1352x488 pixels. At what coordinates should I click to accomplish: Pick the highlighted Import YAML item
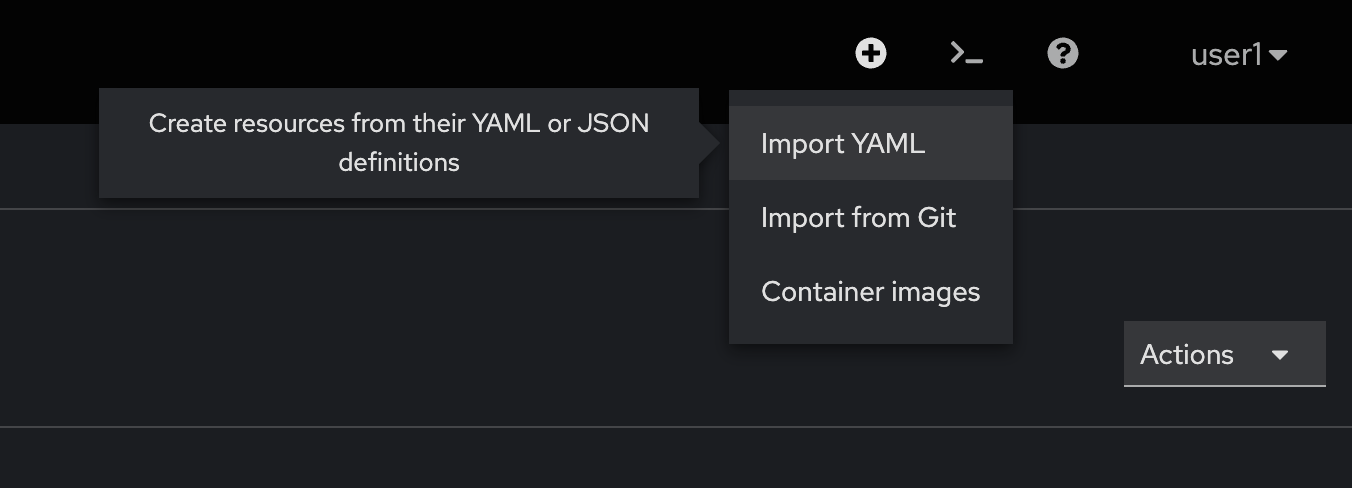pyautogui.click(x=871, y=143)
